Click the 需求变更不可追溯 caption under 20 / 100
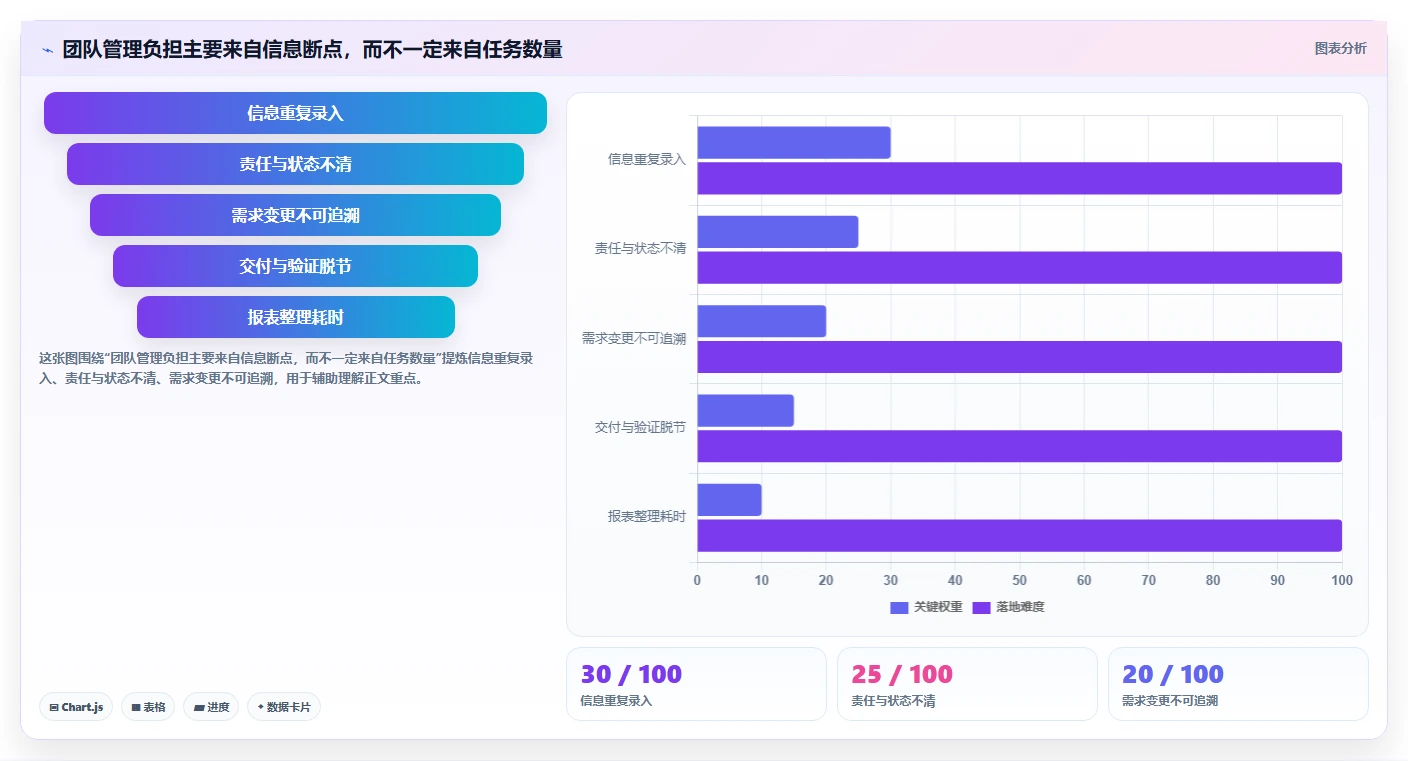Screen dimensions: 1408x761 [x=1170, y=701]
